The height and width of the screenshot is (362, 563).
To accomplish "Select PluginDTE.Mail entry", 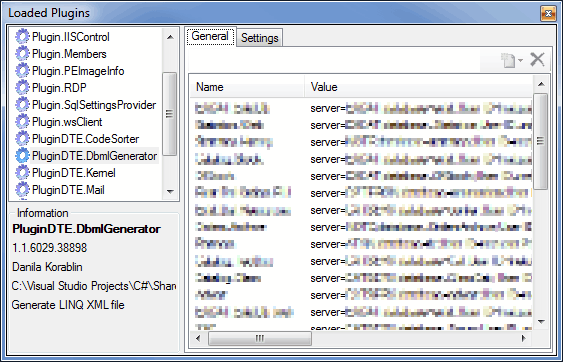I will pos(68,190).
